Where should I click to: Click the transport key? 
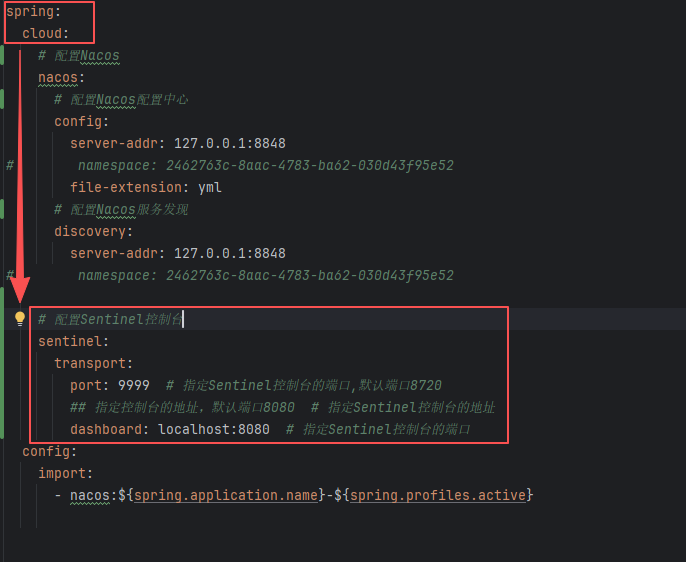tap(90, 363)
